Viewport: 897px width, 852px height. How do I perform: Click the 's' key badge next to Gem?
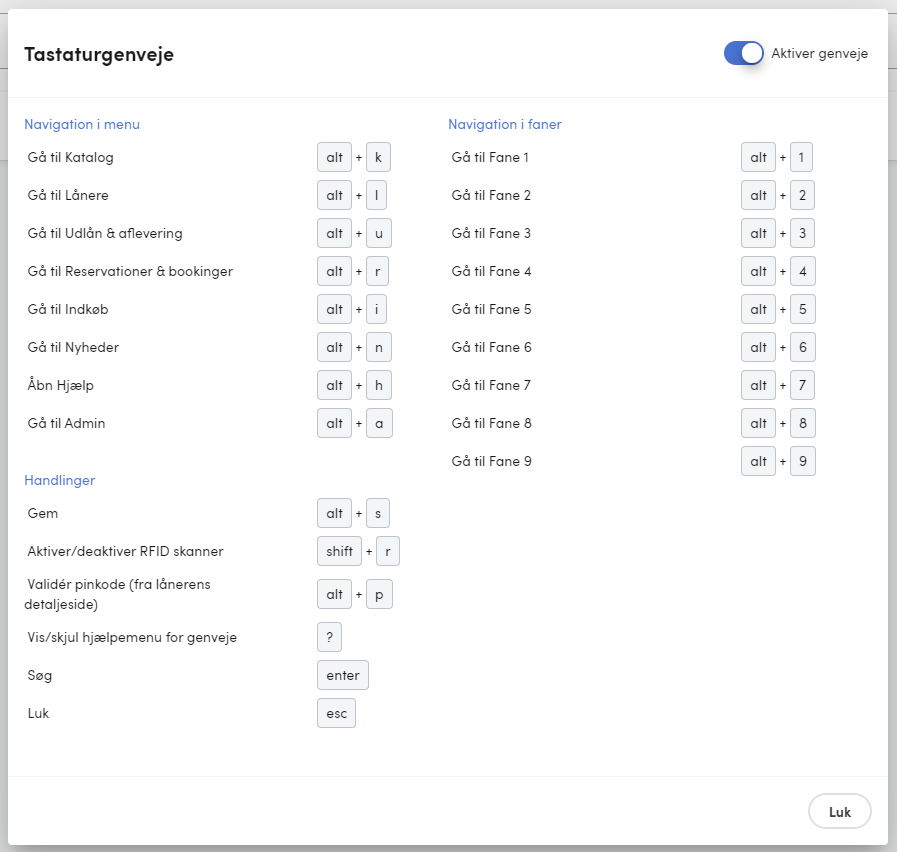pyautogui.click(x=378, y=513)
